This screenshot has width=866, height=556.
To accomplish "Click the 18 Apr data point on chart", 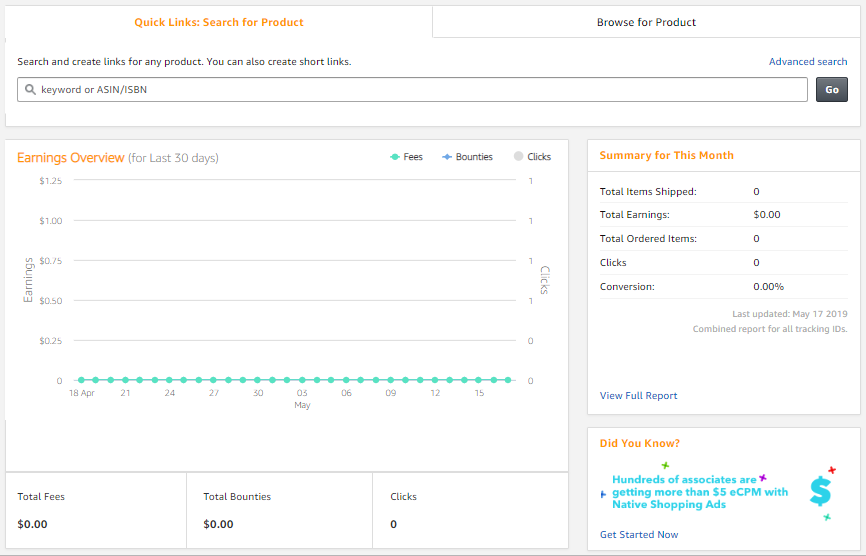I will [x=82, y=380].
